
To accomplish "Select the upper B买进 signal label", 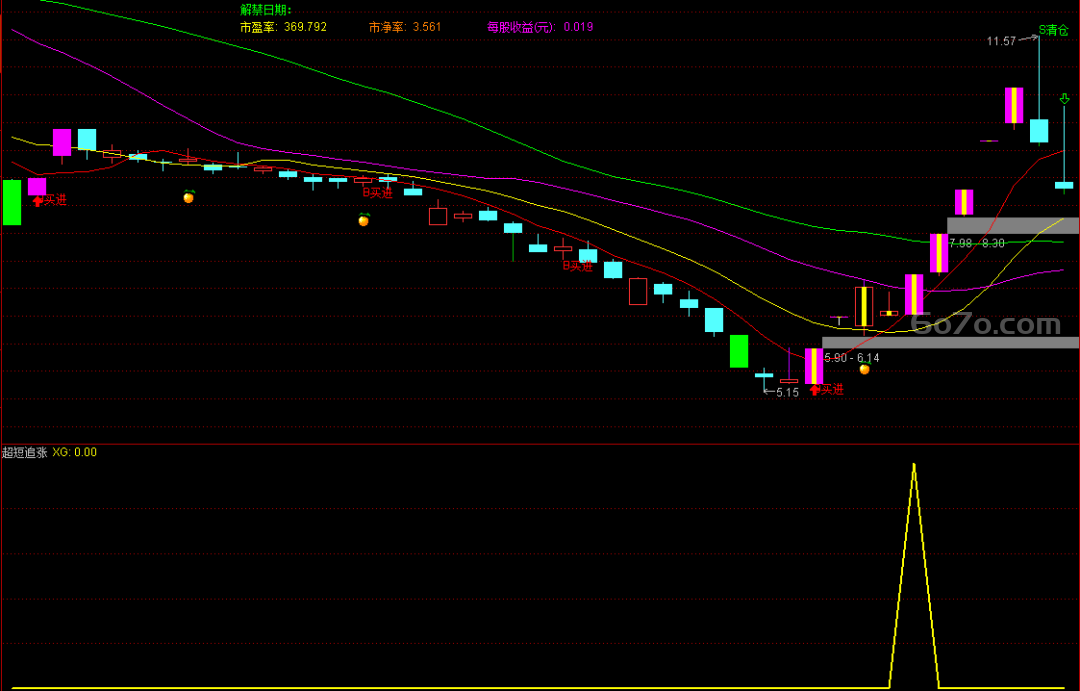I will click(377, 193).
